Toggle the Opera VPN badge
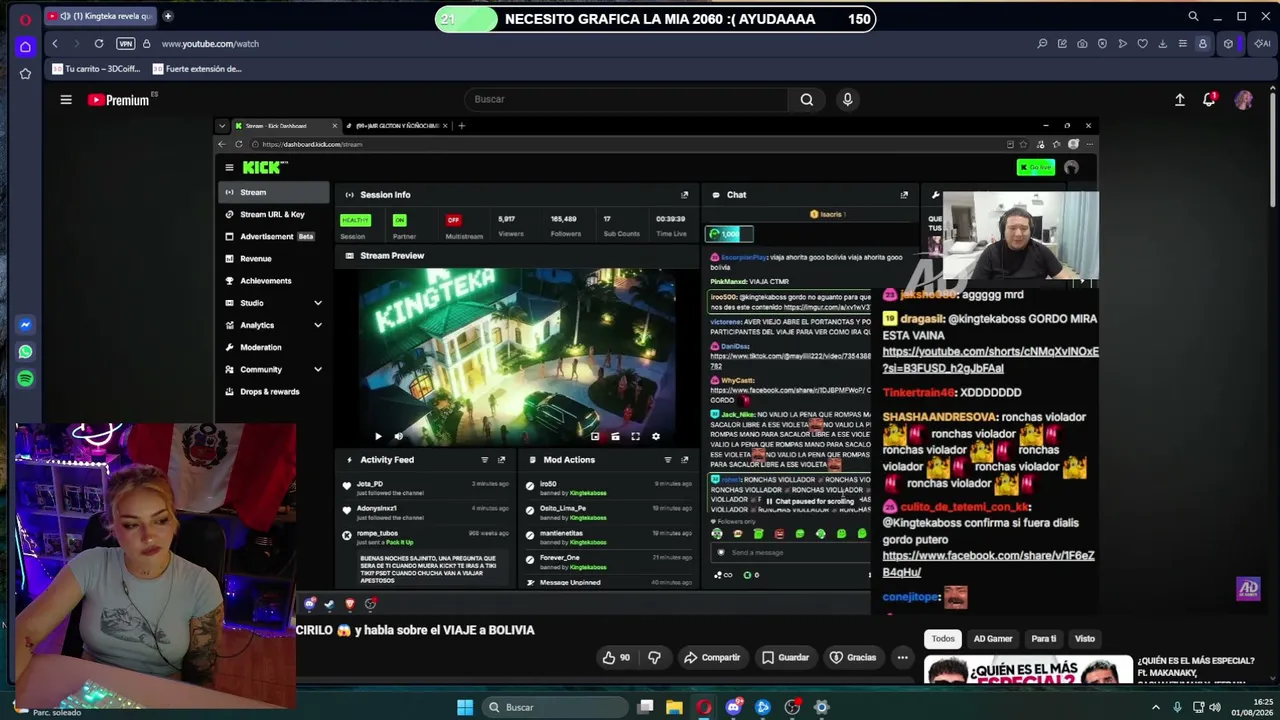Viewport: 1280px width, 720px height. 125,44
